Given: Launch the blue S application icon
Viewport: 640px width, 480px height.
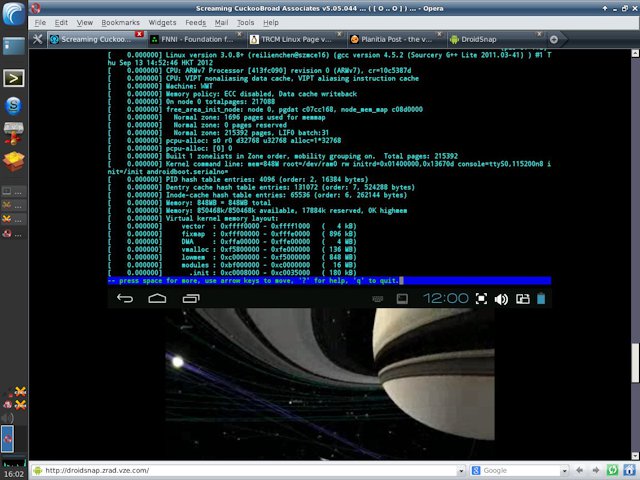Looking at the screenshot, I should point(13,106).
